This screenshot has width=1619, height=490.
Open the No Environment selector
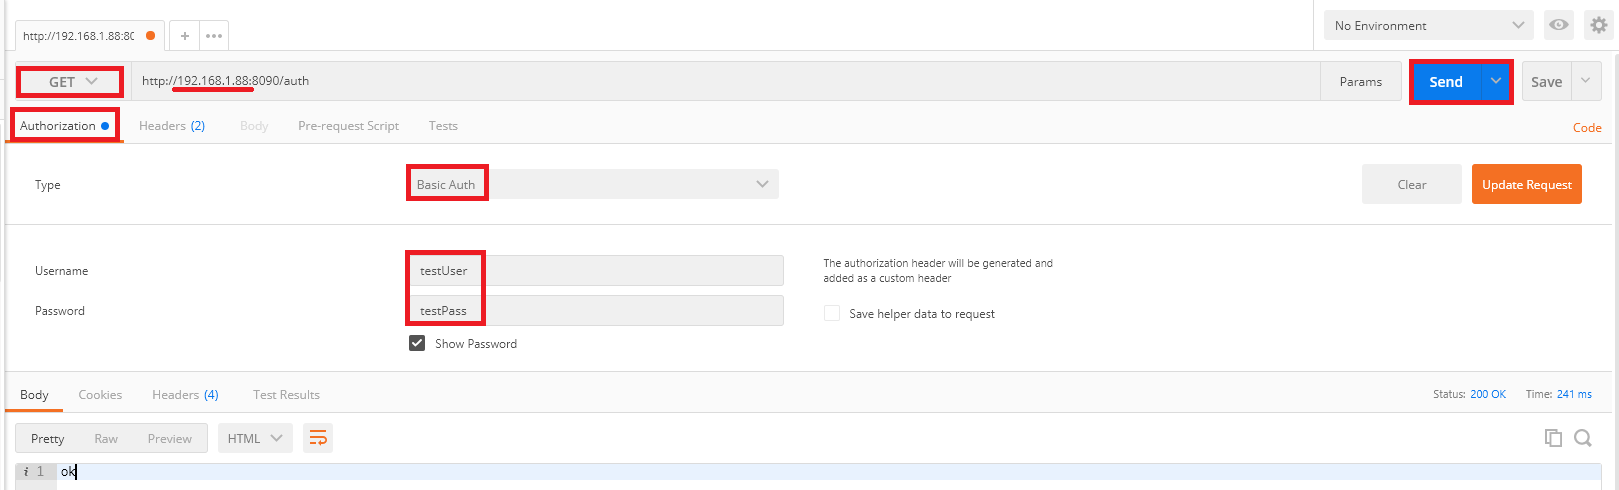point(1428,25)
